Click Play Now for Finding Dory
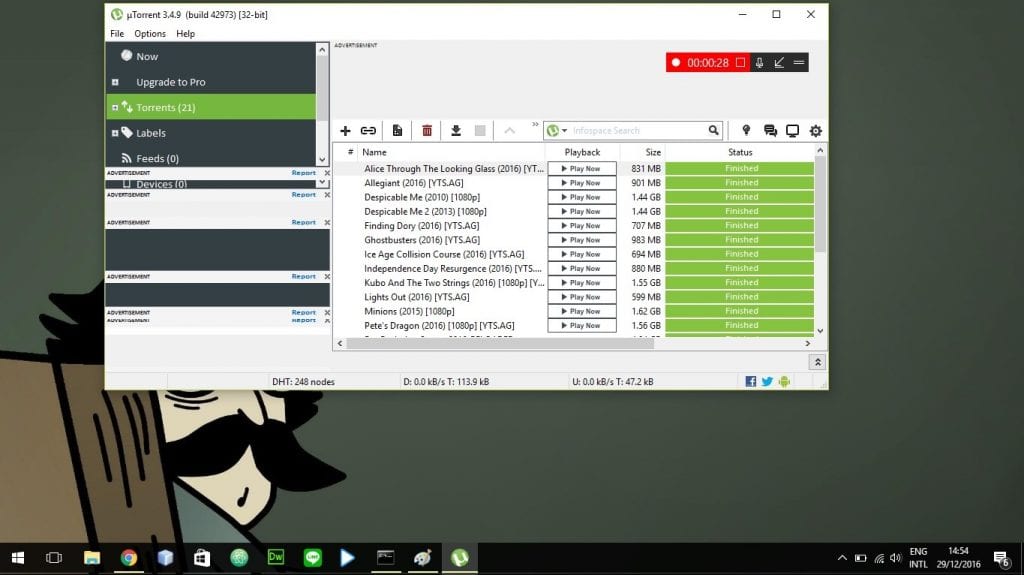 click(x=581, y=226)
